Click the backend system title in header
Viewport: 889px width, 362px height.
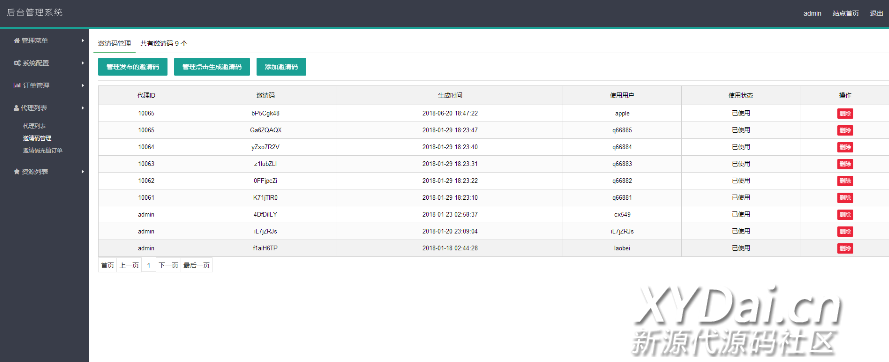[35, 12]
